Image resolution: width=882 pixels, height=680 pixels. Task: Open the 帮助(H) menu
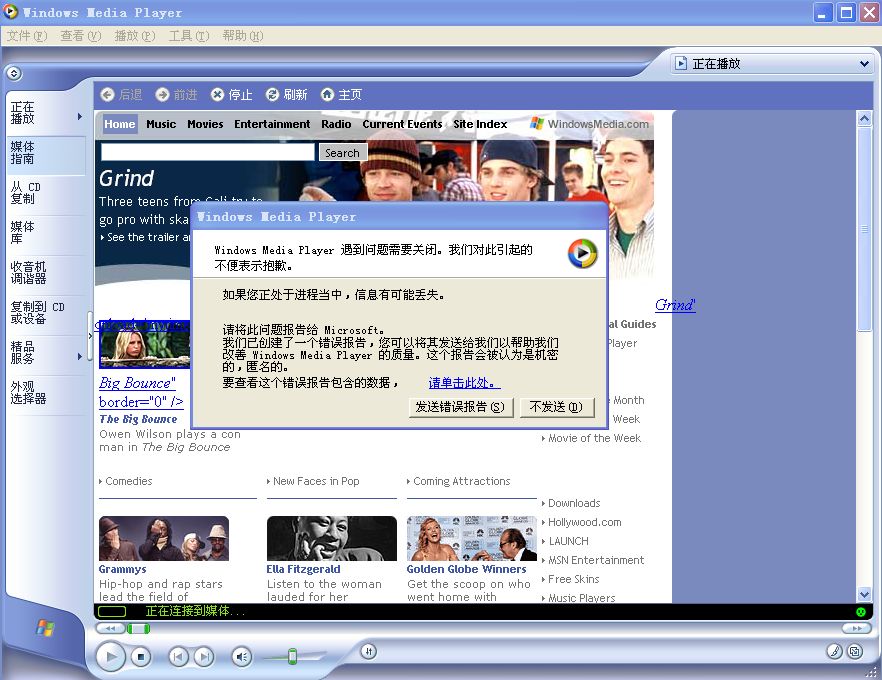point(242,36)
